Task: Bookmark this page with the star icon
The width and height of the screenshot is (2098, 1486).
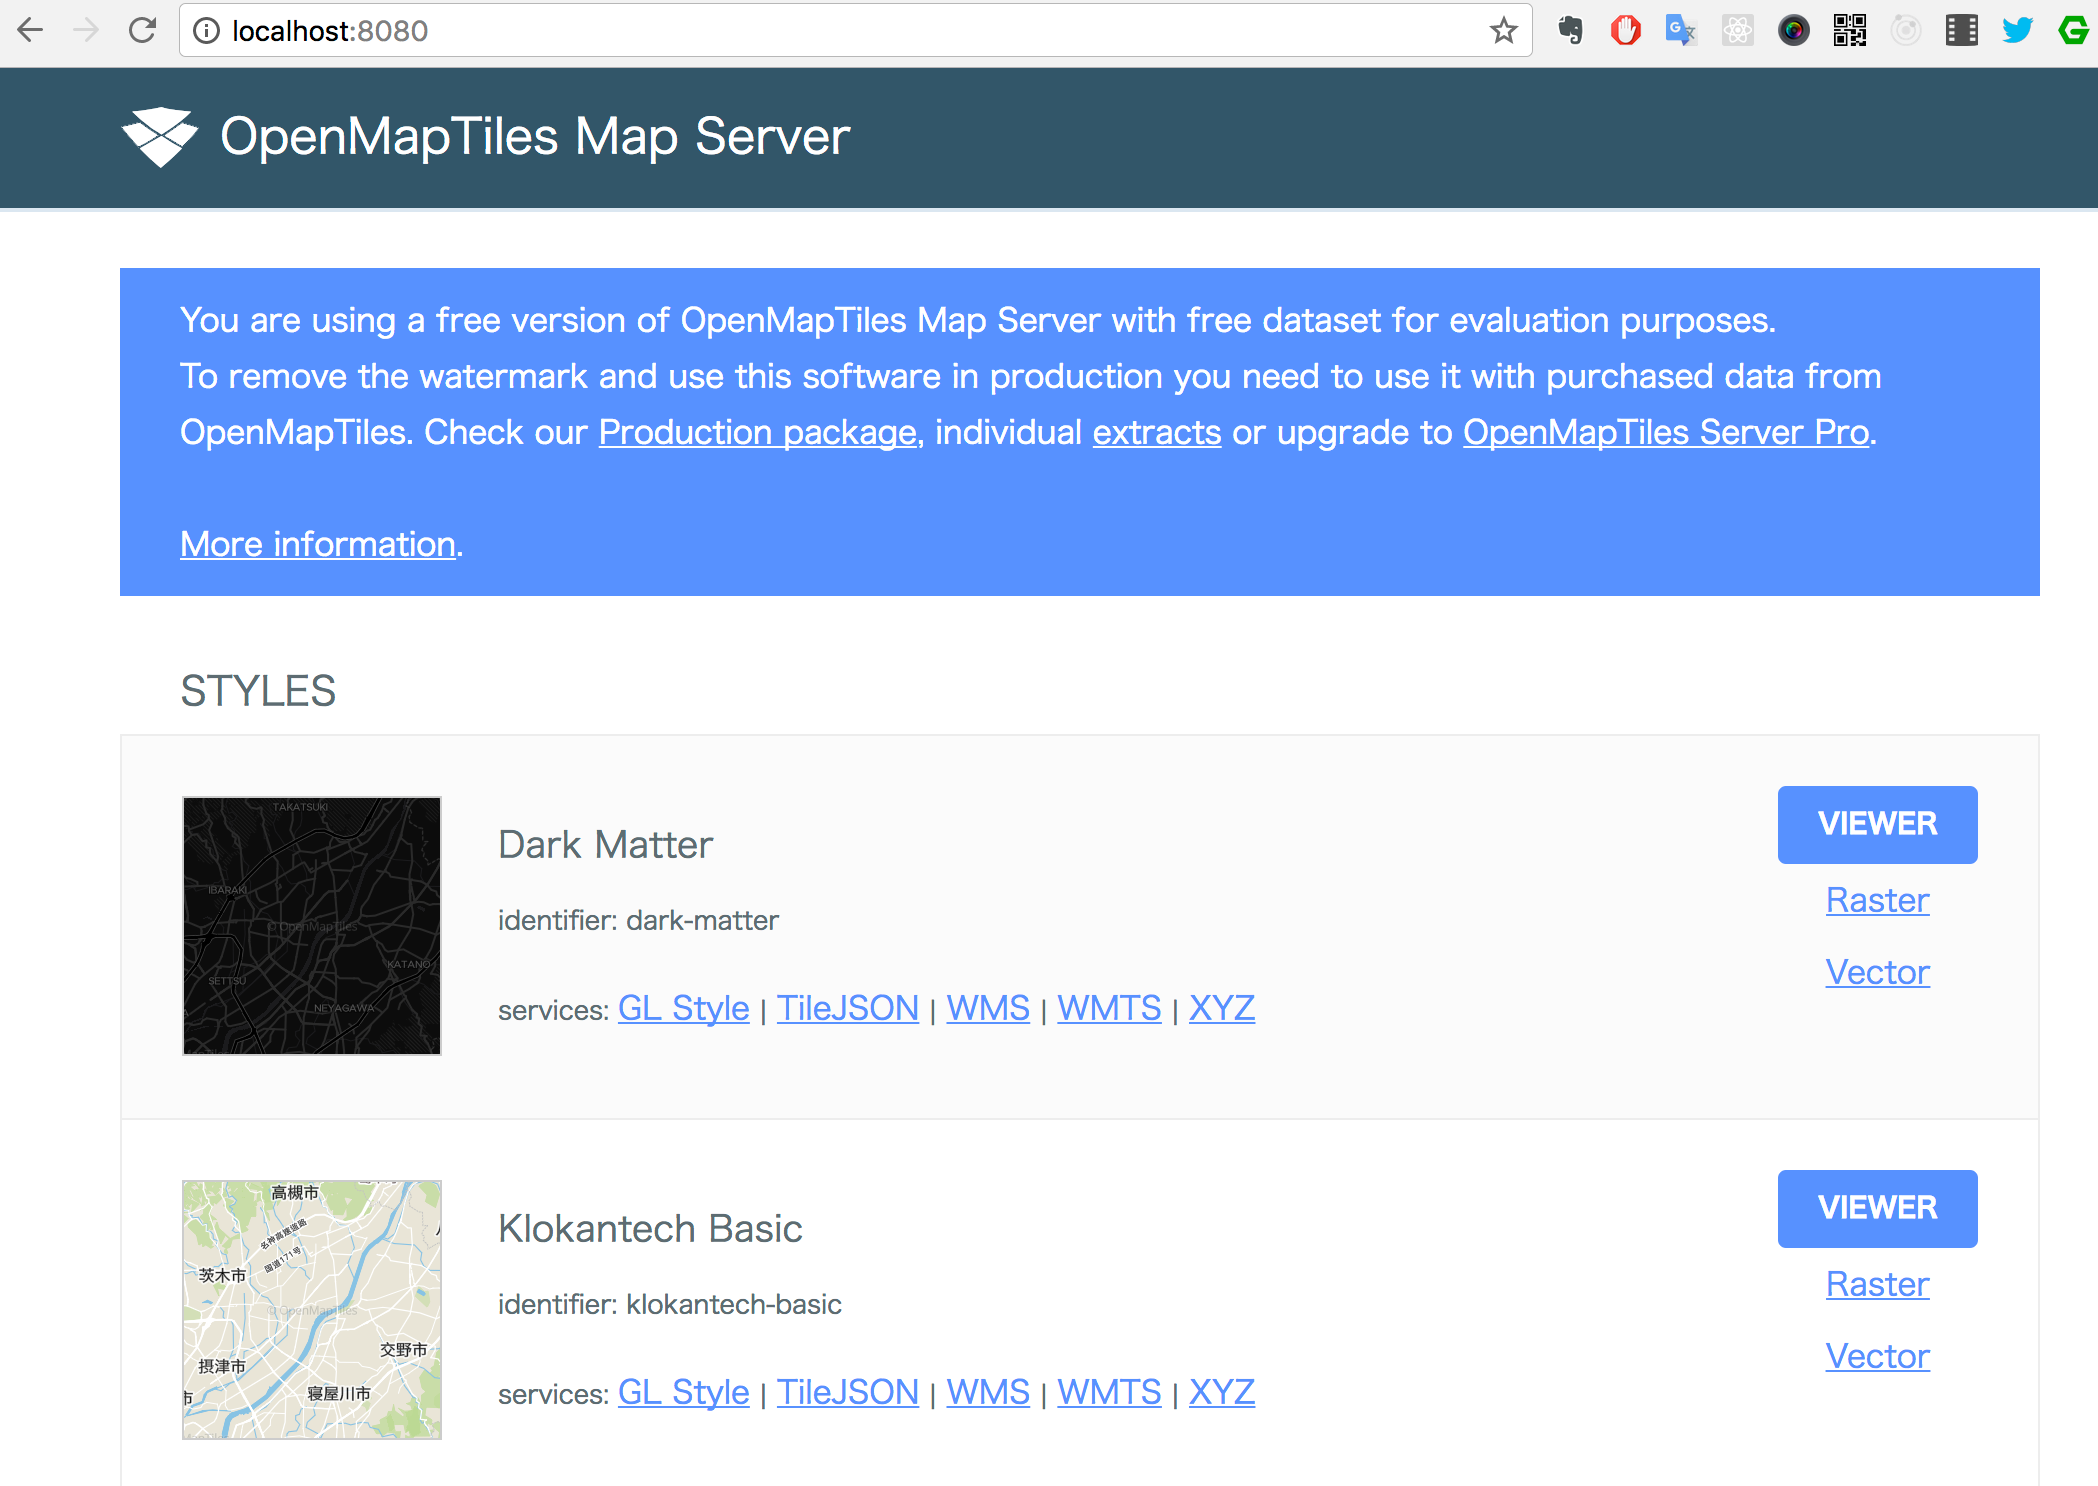Action: (x=1503, y=30)
